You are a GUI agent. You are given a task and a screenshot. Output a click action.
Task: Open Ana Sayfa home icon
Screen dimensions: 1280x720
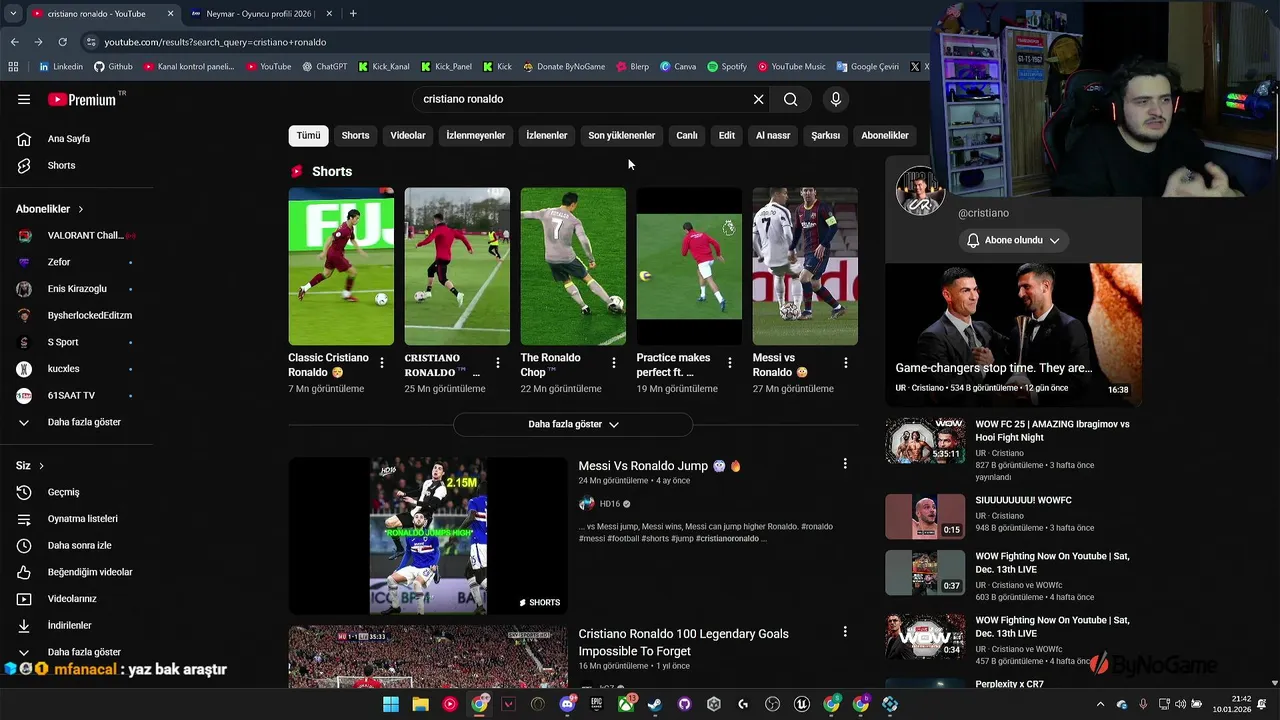click(x=24, y=139)
